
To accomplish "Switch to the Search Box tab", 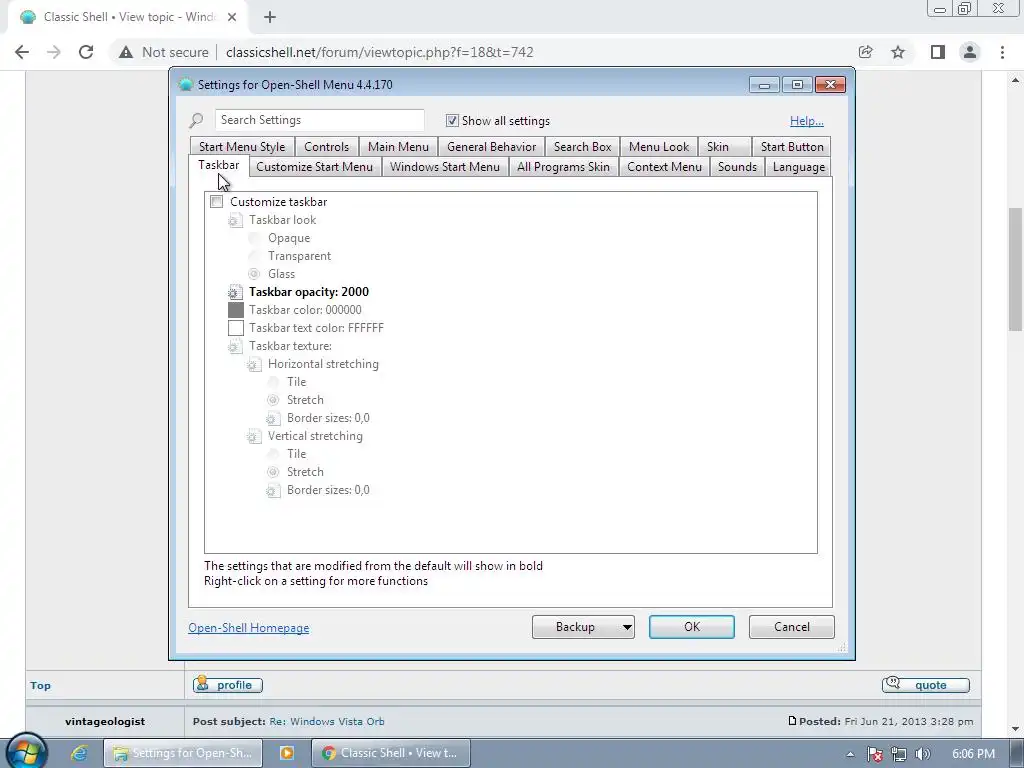I will 583,147.
